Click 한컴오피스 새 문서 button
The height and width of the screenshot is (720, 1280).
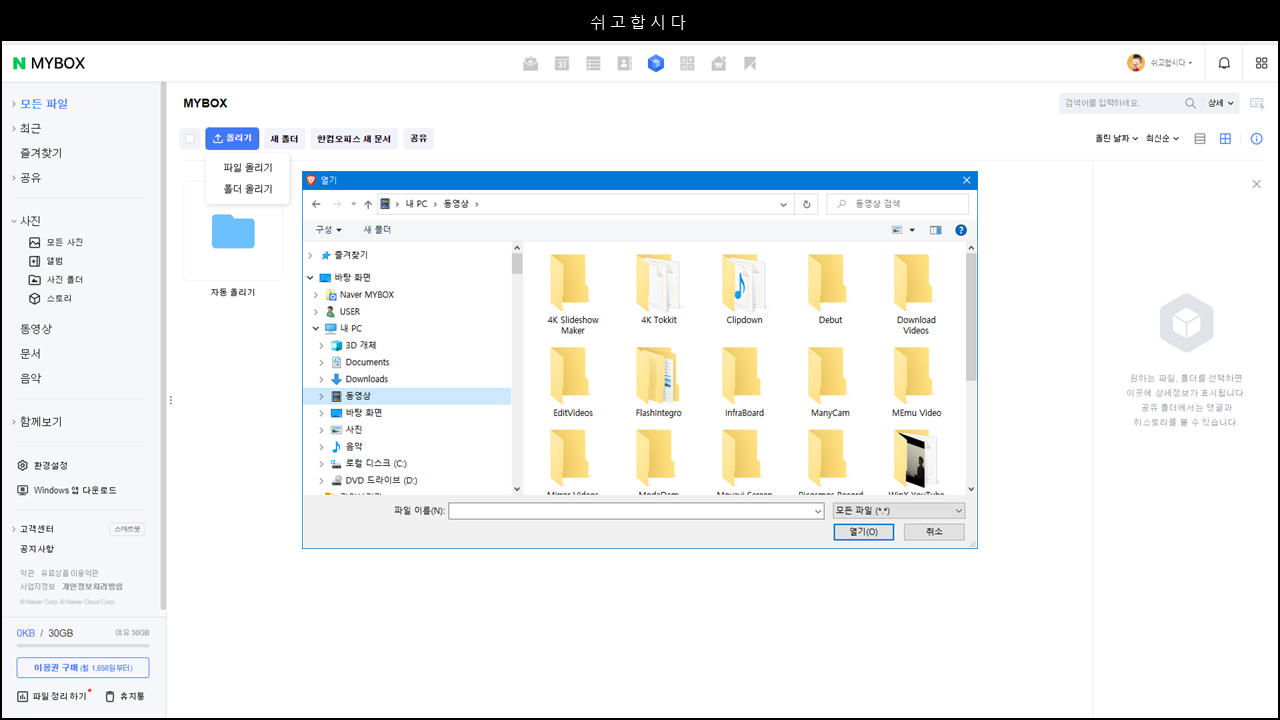click(354, 138)
